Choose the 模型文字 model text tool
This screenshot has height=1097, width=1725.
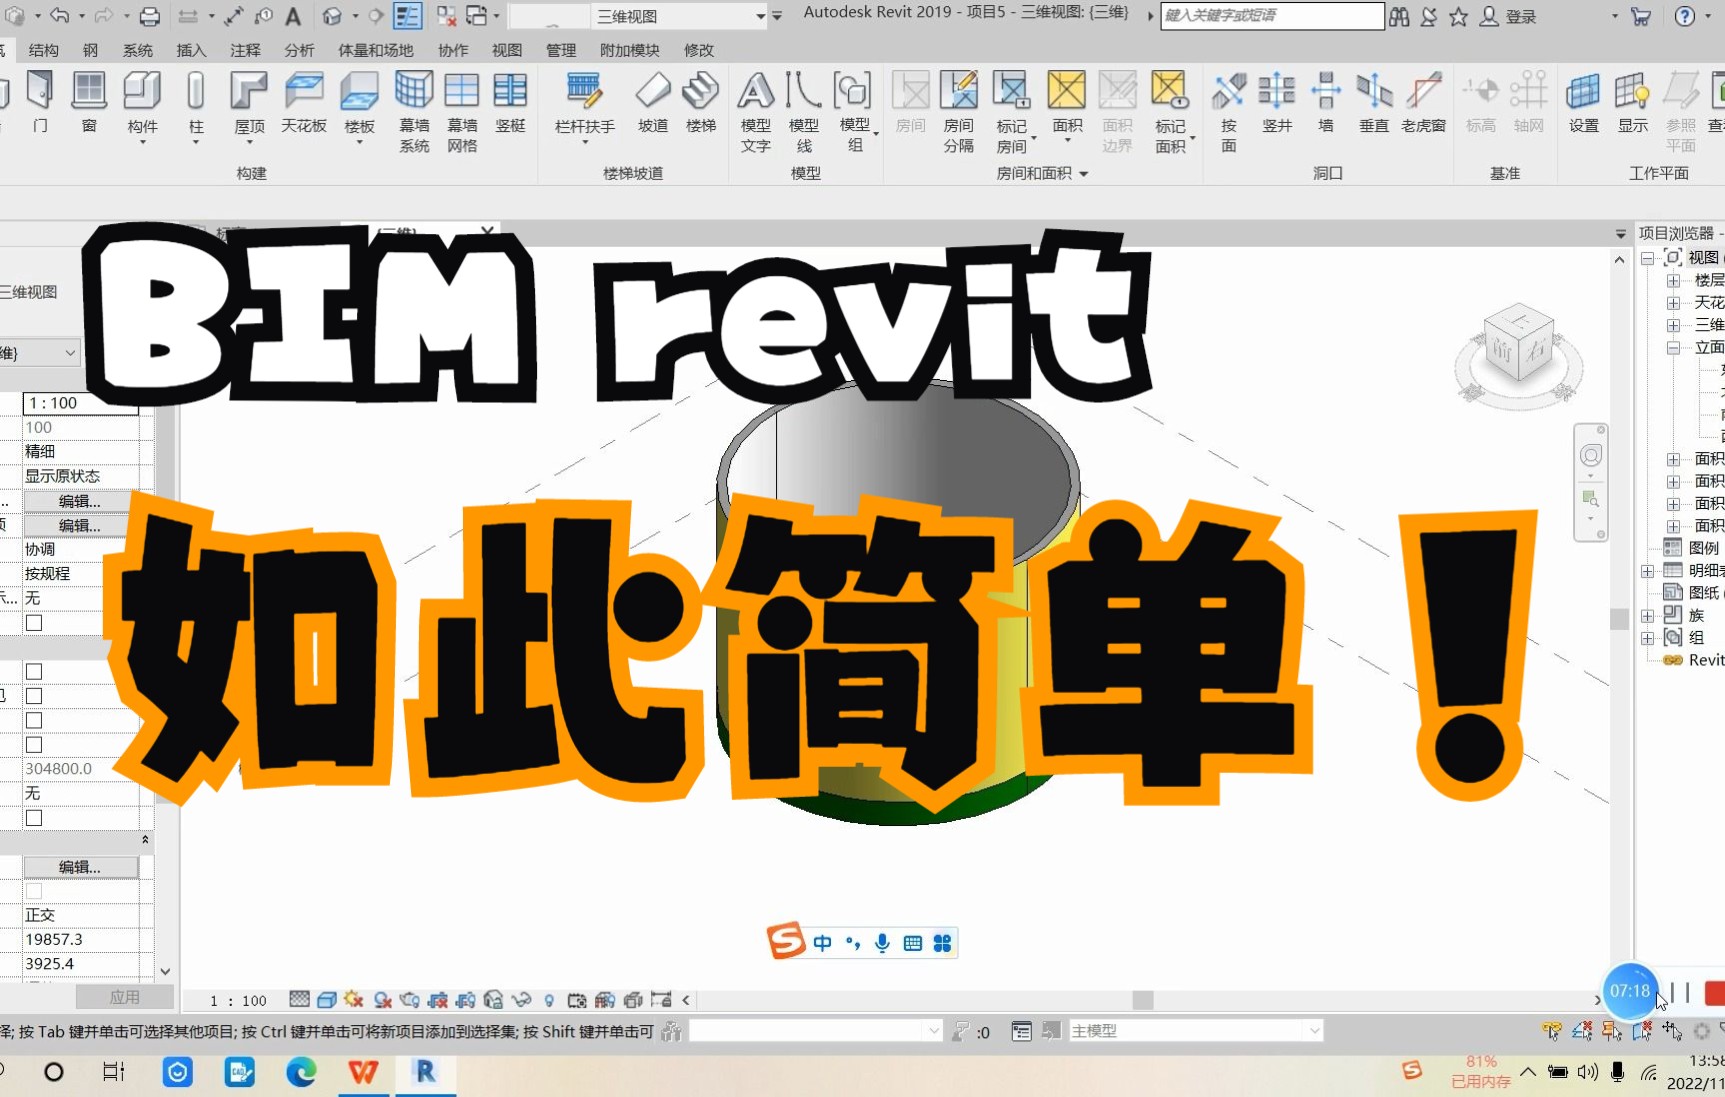(755, 111)
